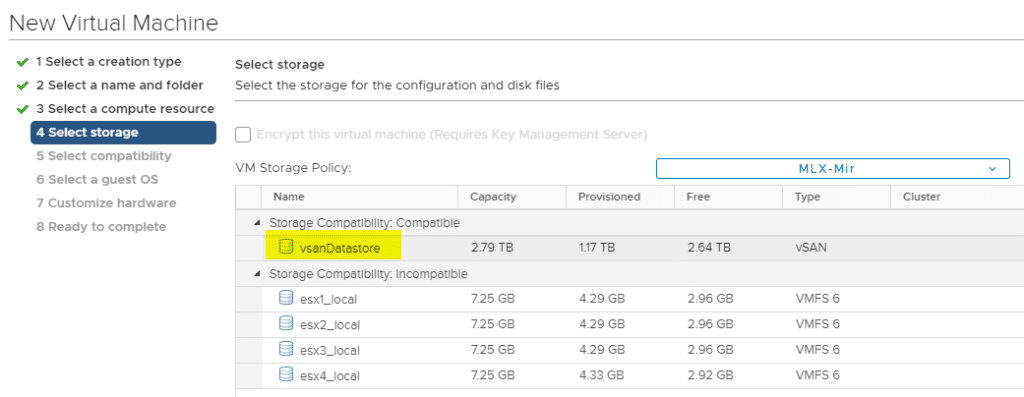Sort datastores by Free column header

[698, 197]
